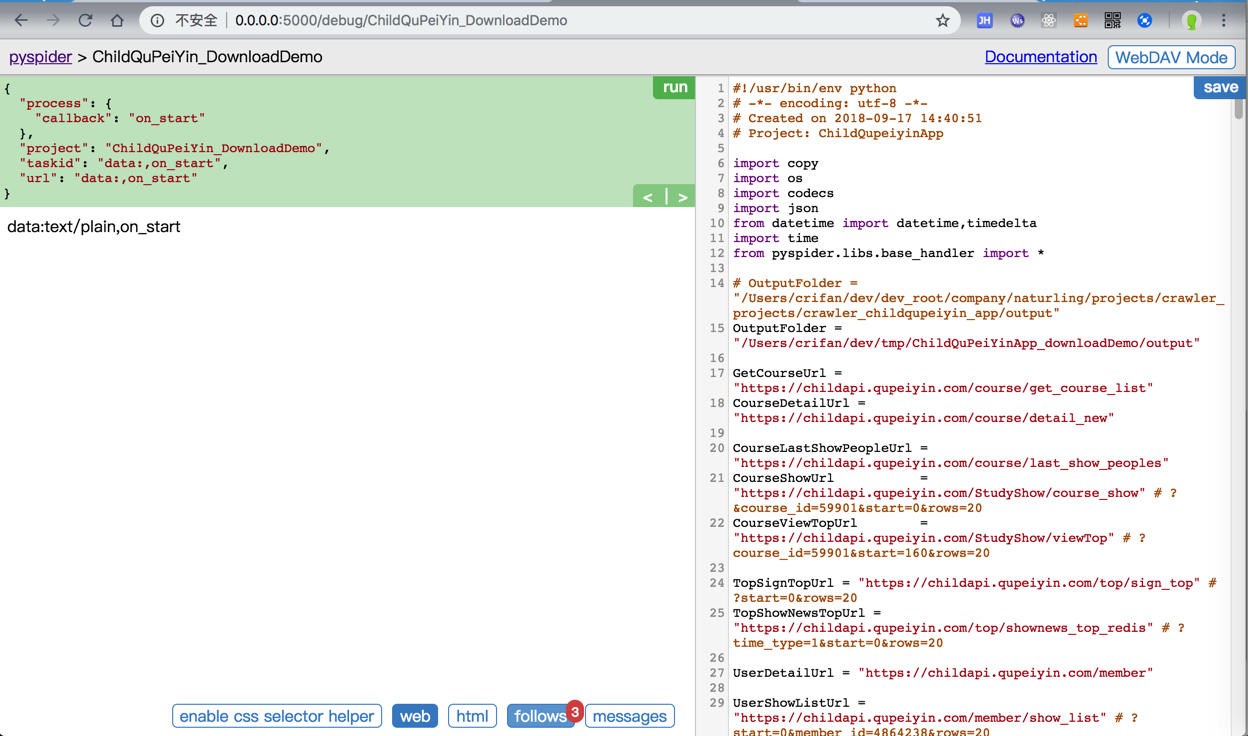Click the "CourseDetailUrl =" code line
The width and height of the screenshot is (1248, 736).
pyautogui.click(x=799, y=403)
